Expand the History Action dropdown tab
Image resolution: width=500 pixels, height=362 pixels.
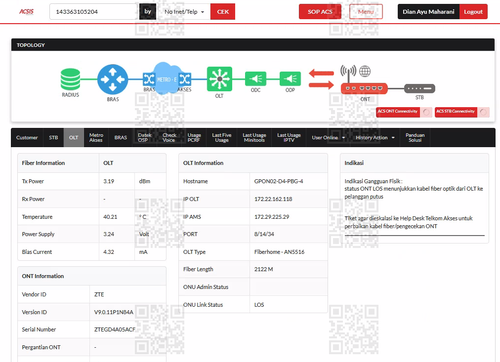(375, 138)
